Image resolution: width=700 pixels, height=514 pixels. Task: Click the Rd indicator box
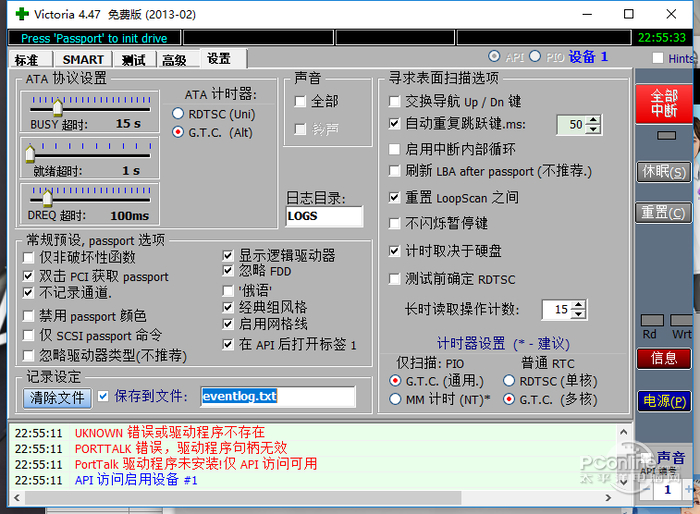coord(652,320)
